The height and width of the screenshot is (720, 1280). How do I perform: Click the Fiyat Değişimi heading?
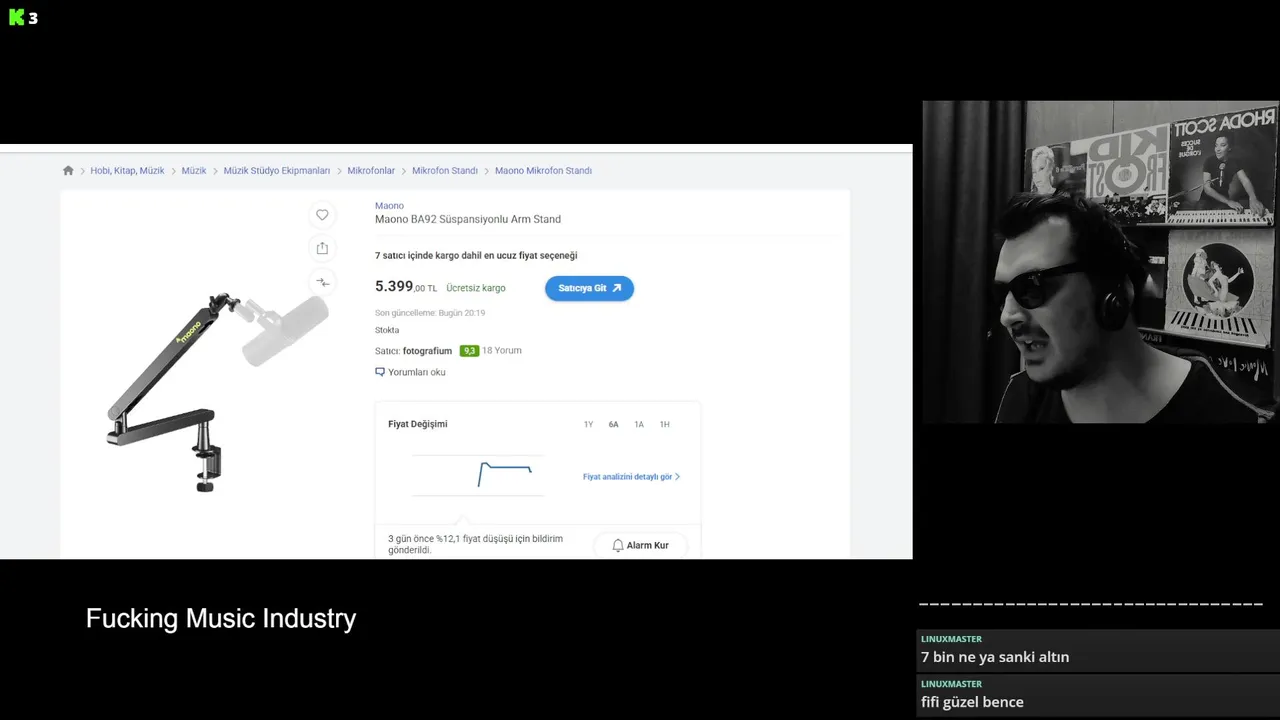click(x=418, y=424)
